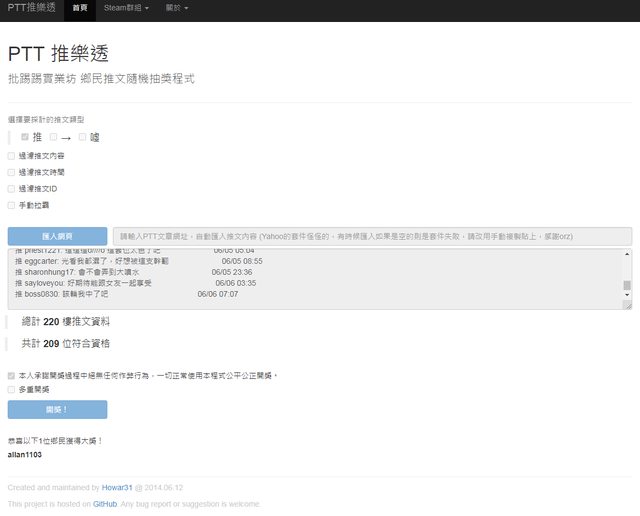Enable the 過濾推文時間 filter checkbox
This screenshot has width=640, height=516.
click(x=11, y=172)
